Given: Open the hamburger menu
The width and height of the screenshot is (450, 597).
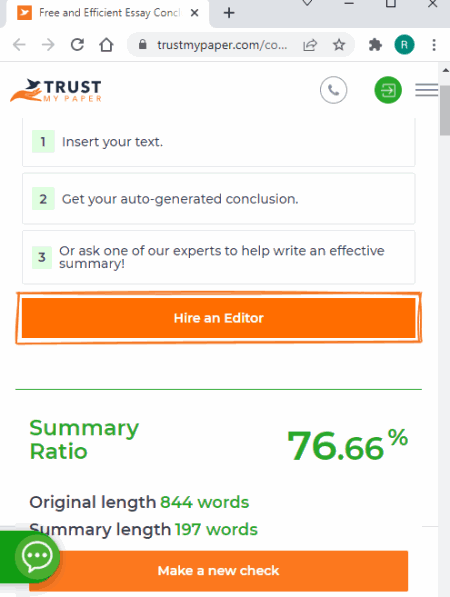Looking at the screenshot, I should pyautogui.click(x=426, y=90).
